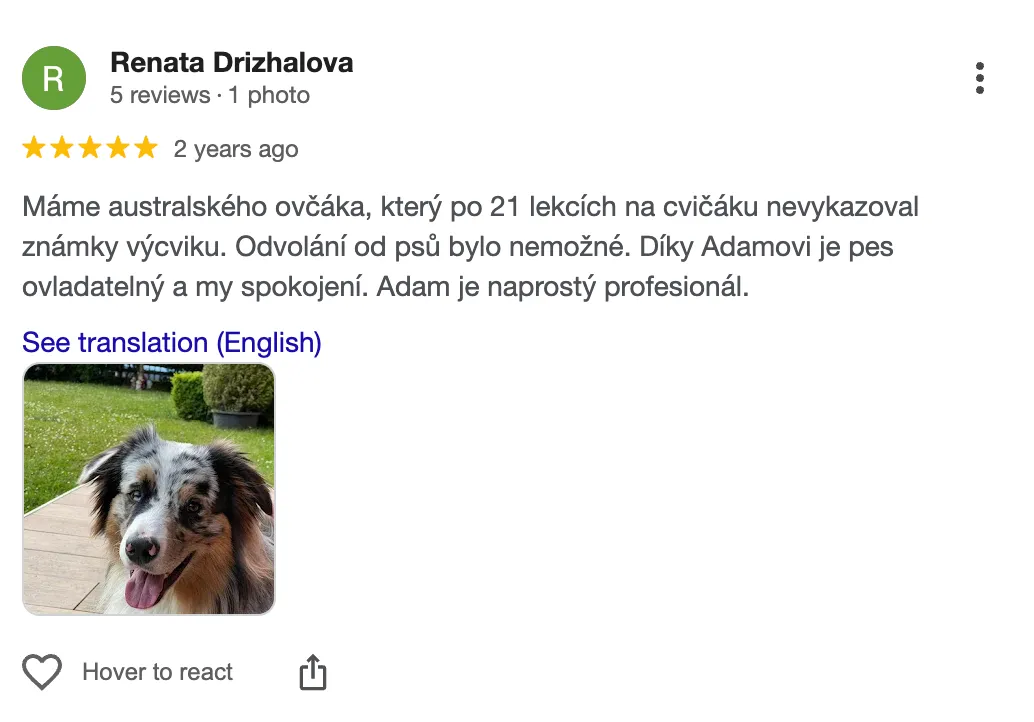Click See translation (English) link
This screenshot has height=722, width=1034.
[171, 343]
